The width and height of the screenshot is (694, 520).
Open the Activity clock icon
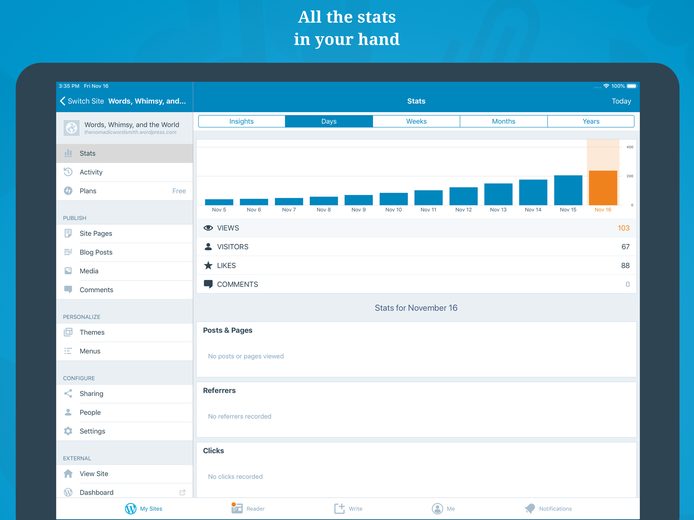pyautogui.click(x=68, y=172)
